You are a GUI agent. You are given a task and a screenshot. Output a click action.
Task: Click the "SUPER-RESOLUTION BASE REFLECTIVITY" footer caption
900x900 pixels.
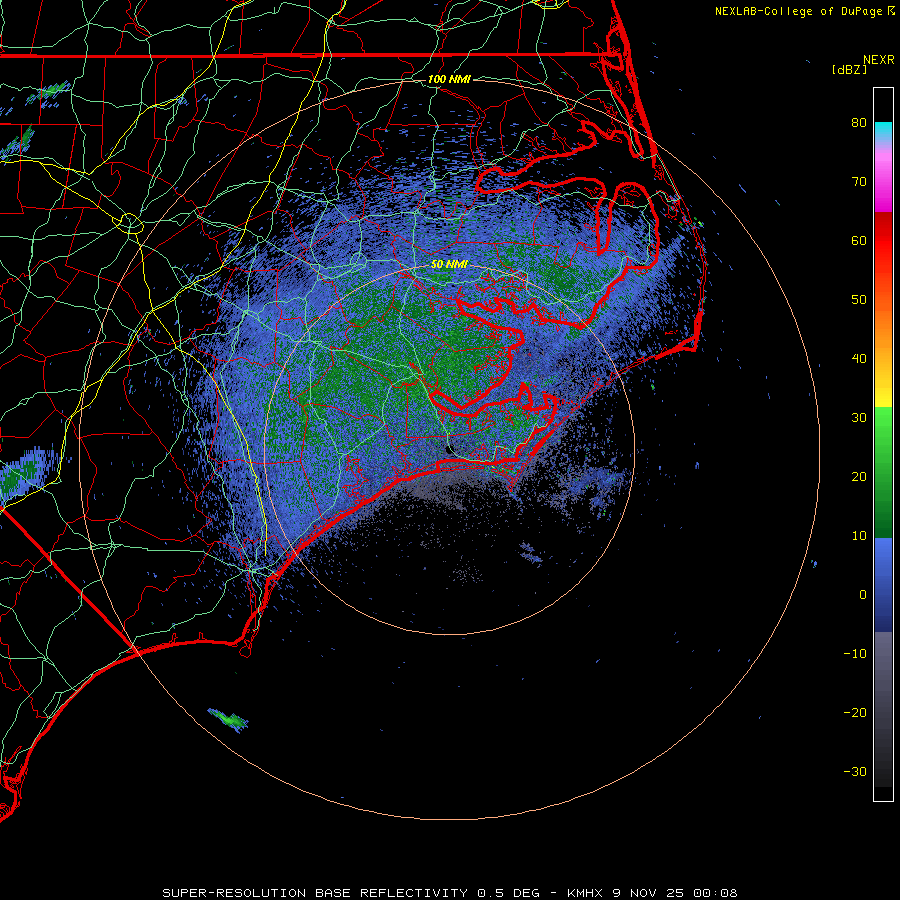coord(315,893)
